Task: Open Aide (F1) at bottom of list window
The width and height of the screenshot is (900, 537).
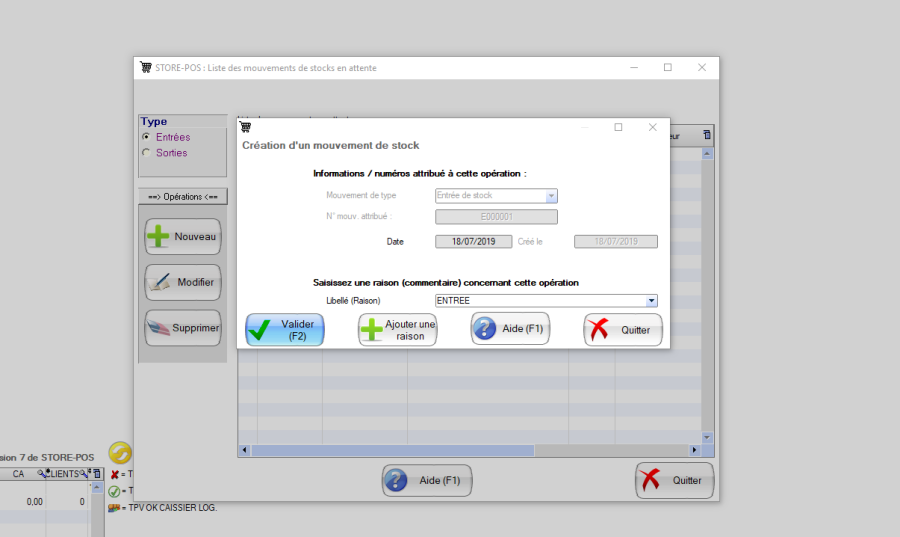Action: 427,481
